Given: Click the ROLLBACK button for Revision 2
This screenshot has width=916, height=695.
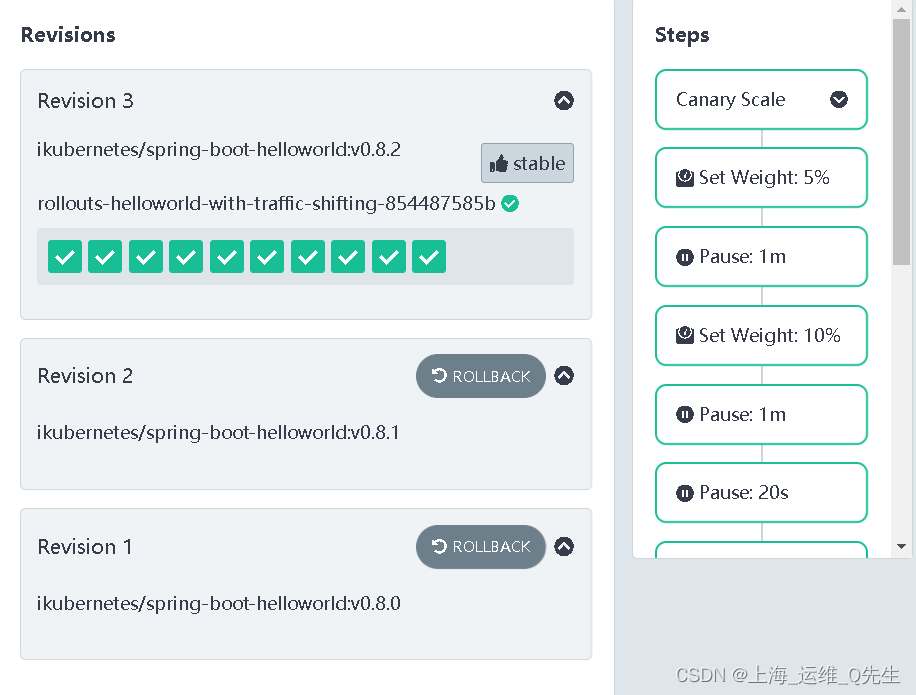Looking at the screenshot, I should pos(481,376).
